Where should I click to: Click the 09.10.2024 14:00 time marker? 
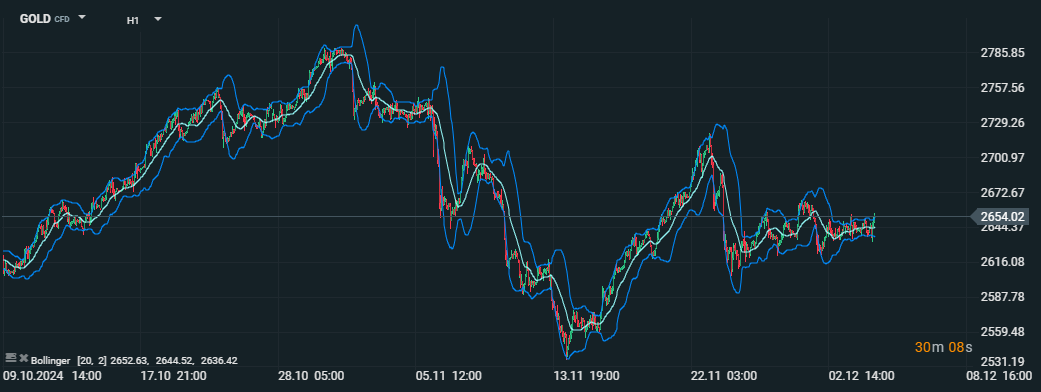pyautogui.click(x=52, y=376)
